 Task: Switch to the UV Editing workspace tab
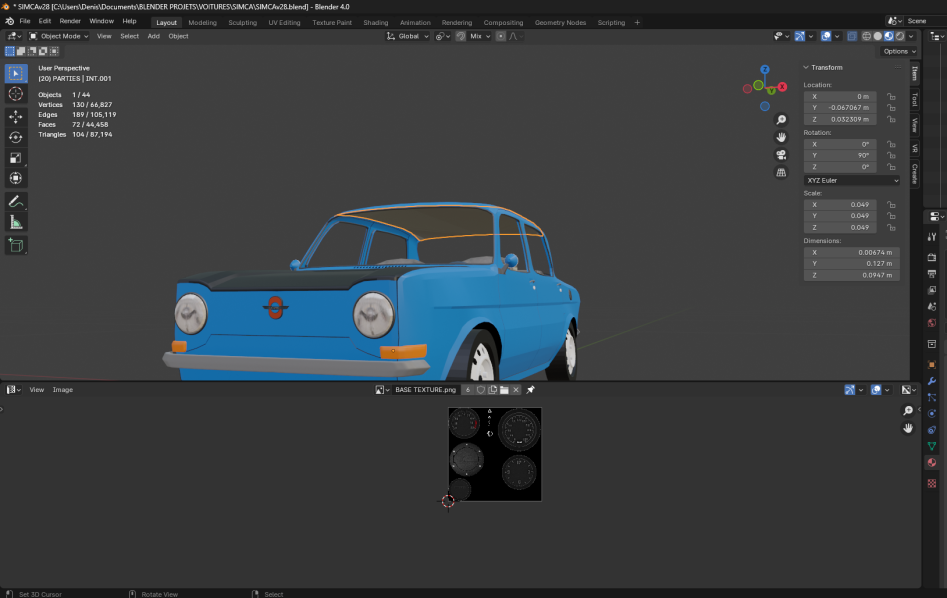point(284,22)
